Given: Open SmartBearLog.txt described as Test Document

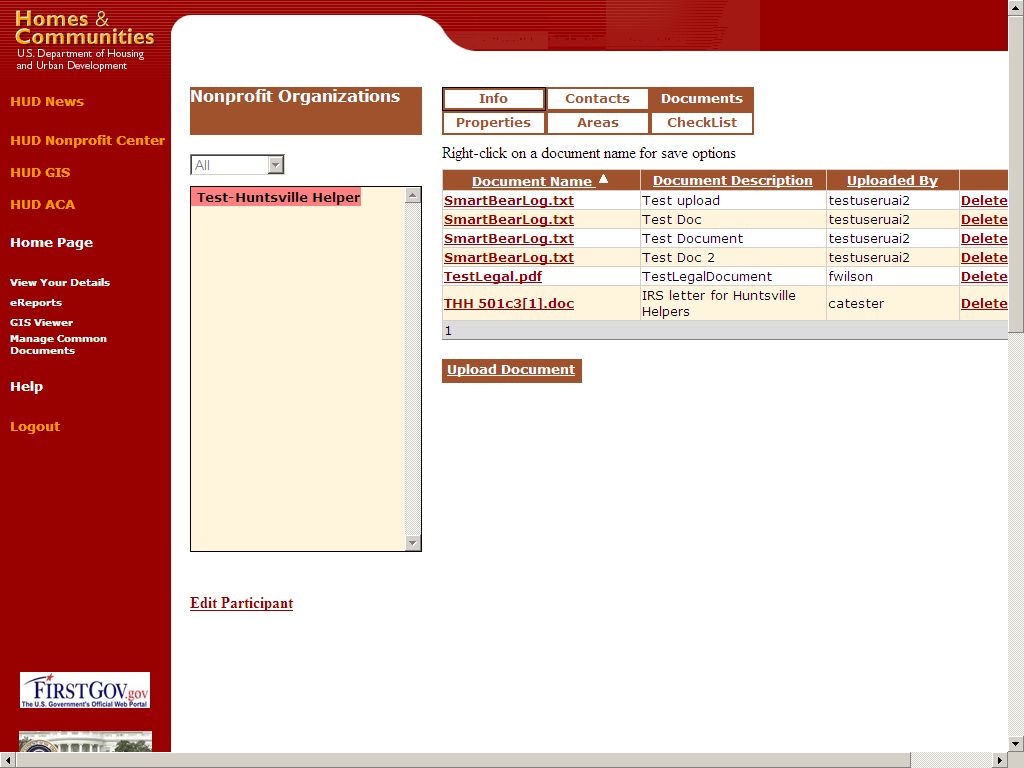Looking at the screenshot, I should pyautogui.click(x=509, y=238).
